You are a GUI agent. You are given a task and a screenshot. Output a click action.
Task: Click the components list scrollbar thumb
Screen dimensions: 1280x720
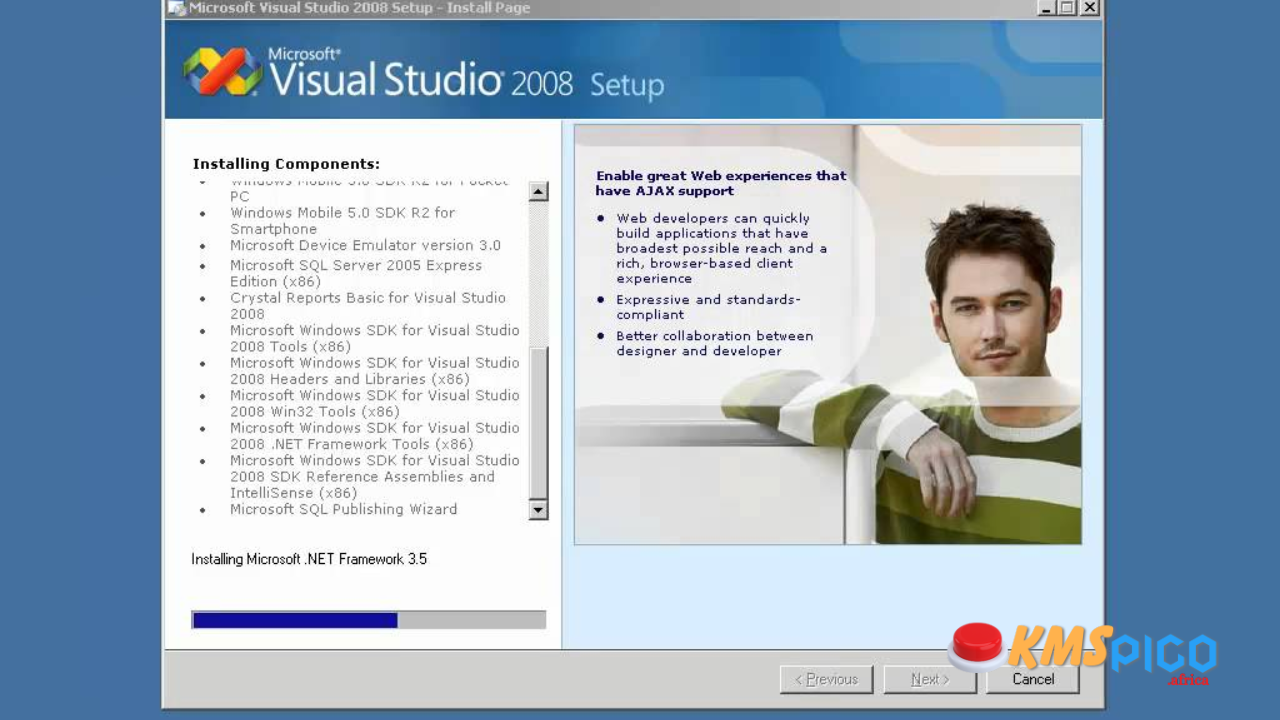(538, 422)
